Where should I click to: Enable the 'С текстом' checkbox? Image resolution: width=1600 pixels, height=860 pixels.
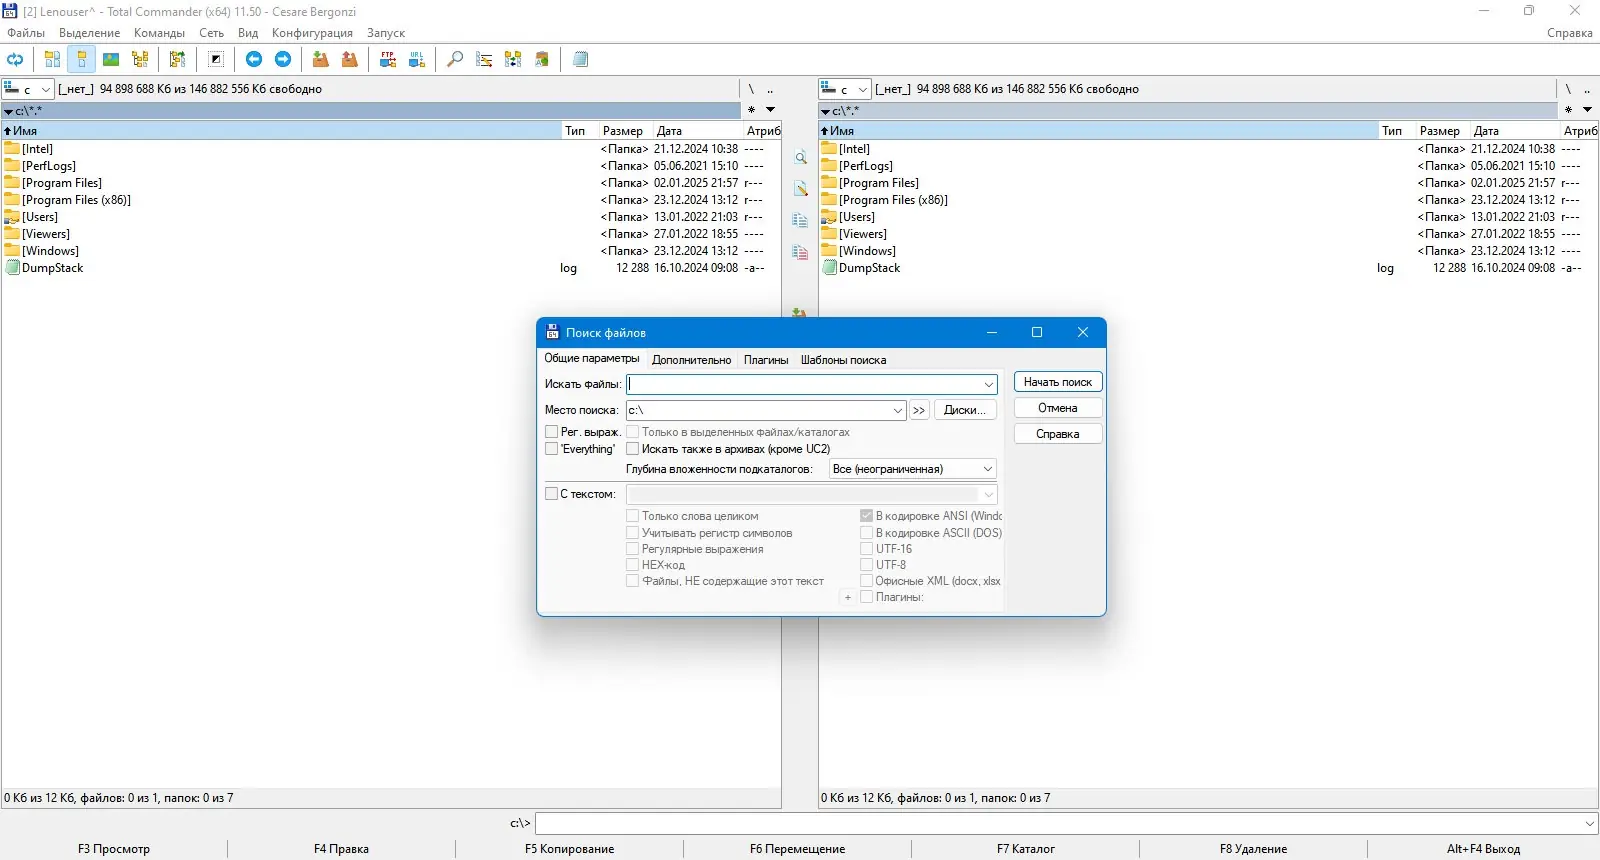[x=551, y=494]
